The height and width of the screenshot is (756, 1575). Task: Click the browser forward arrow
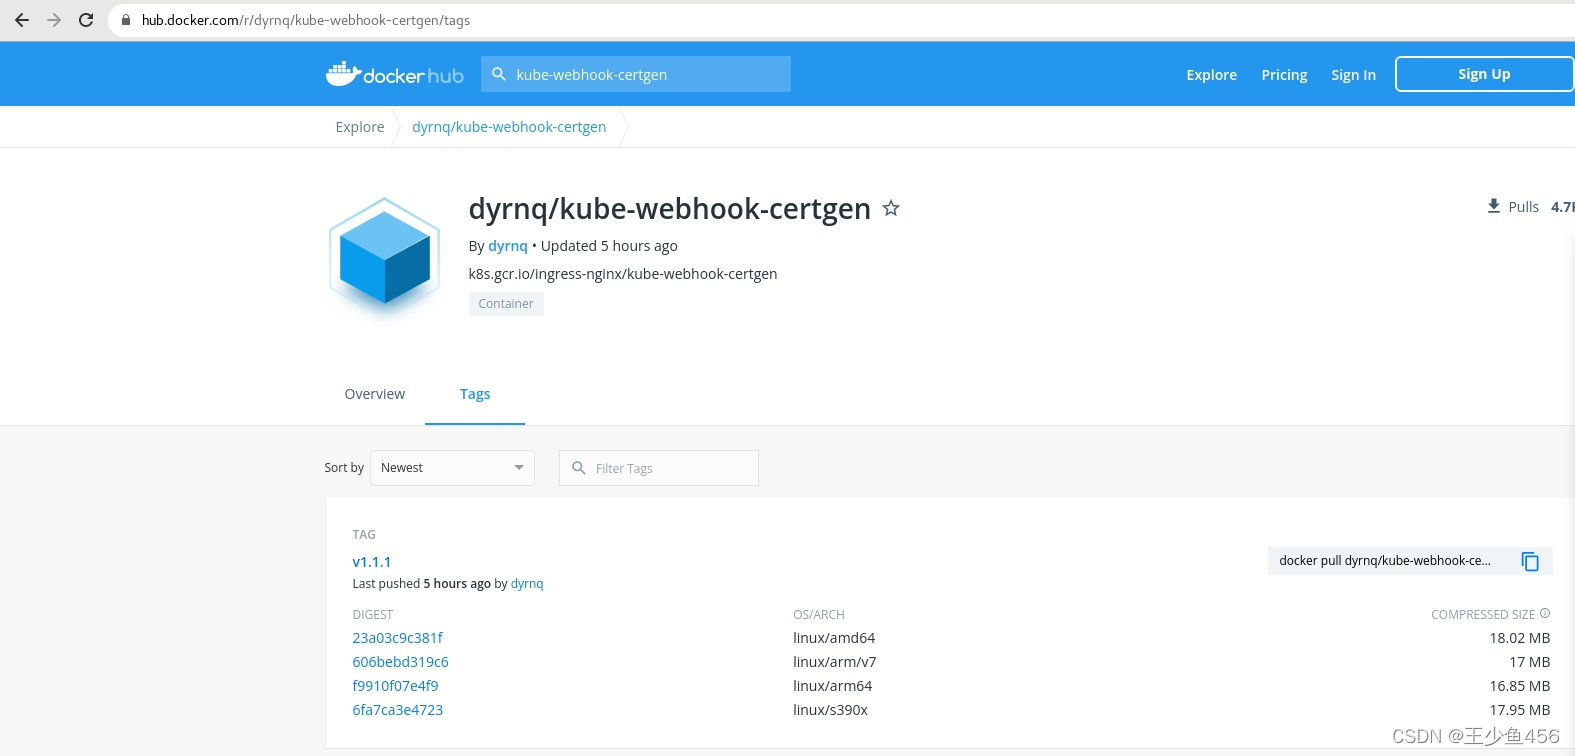[54, 20]
